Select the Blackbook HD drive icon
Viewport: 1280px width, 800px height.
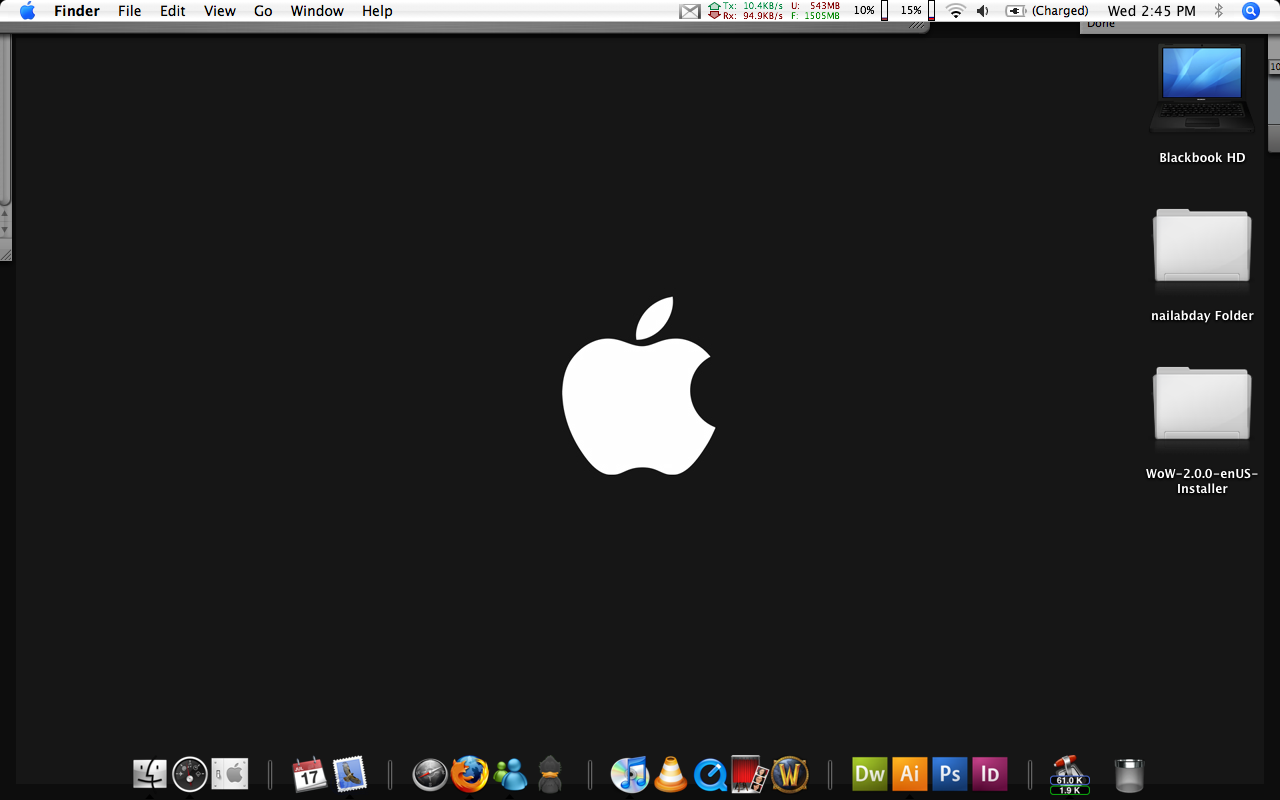coord(1202,88)
